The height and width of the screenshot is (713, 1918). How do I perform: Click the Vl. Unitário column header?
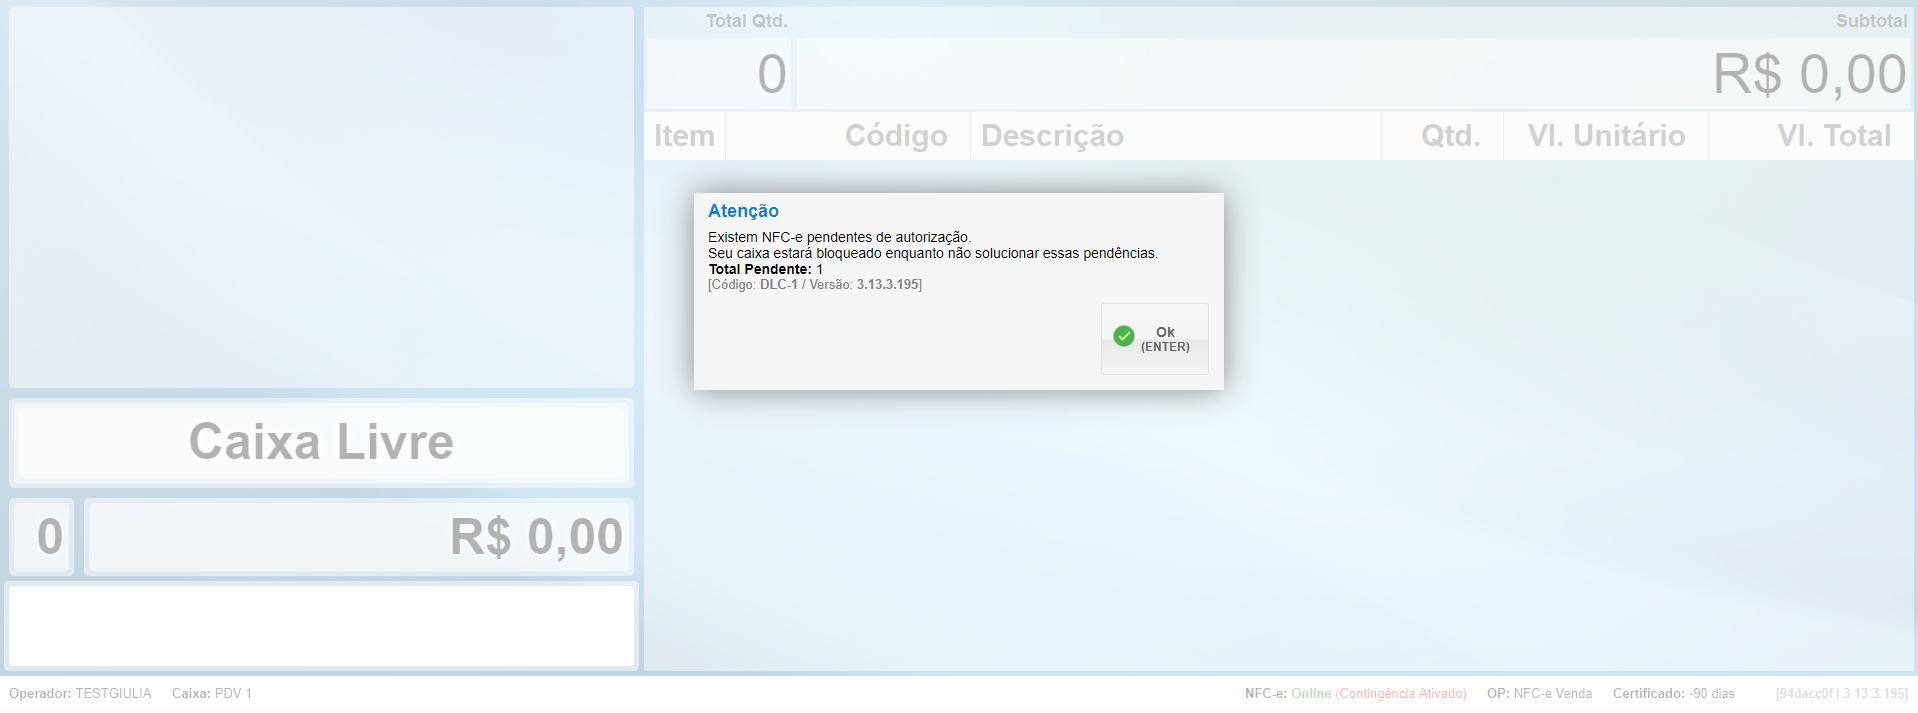click(x=1606, y=135)
